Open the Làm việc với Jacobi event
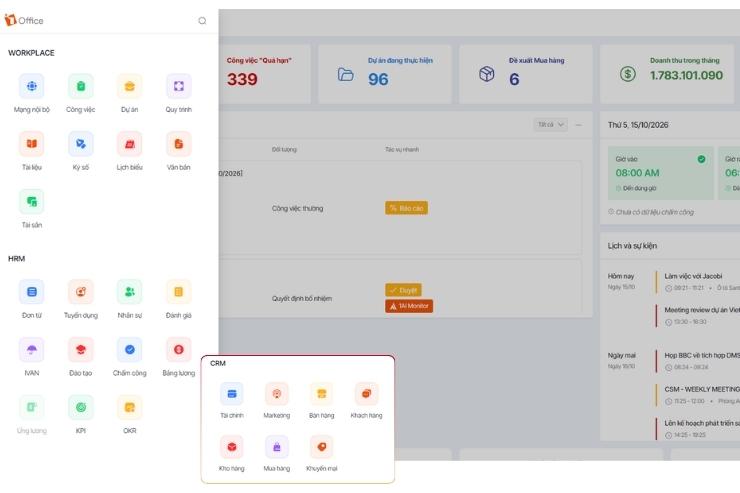The height and width of the screenshot is (493, 740). [698, 282]
